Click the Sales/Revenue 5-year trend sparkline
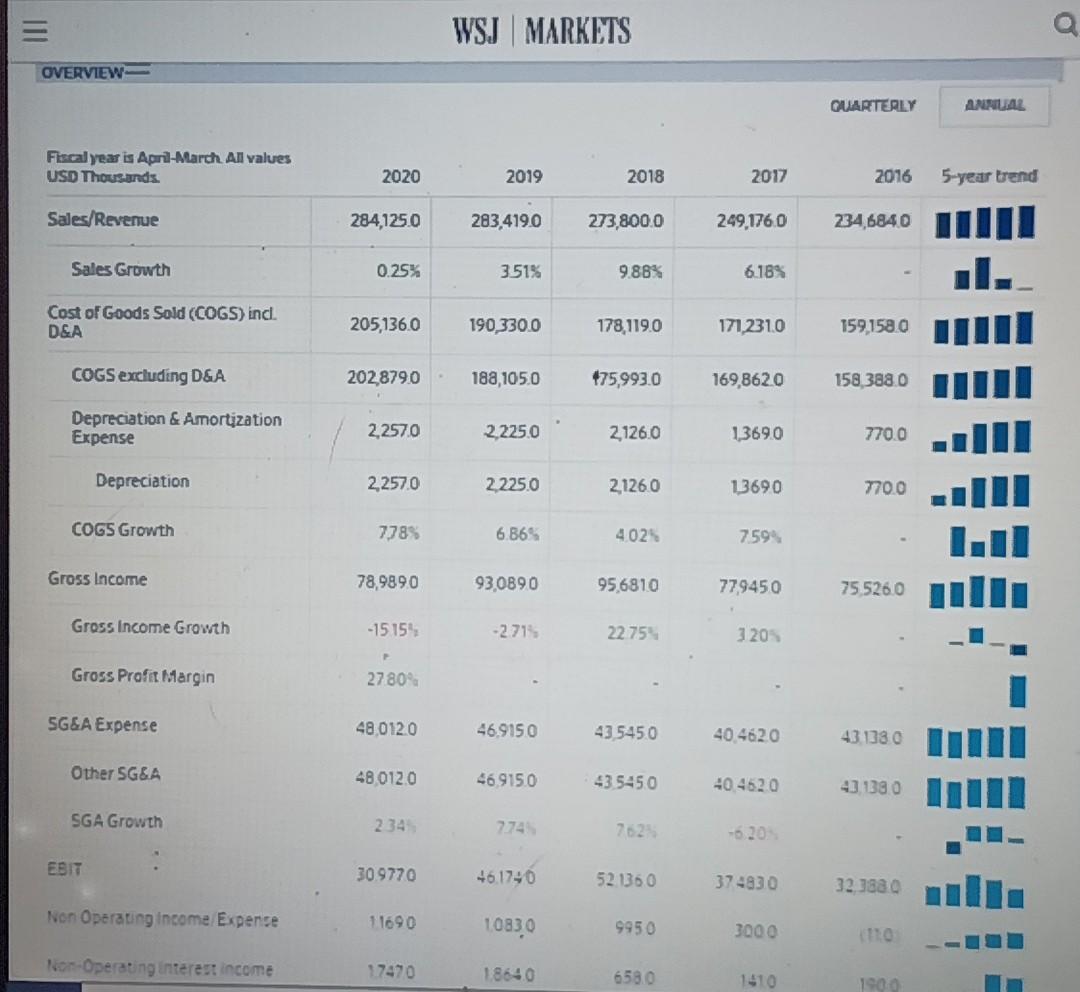 tap(983, 221)
